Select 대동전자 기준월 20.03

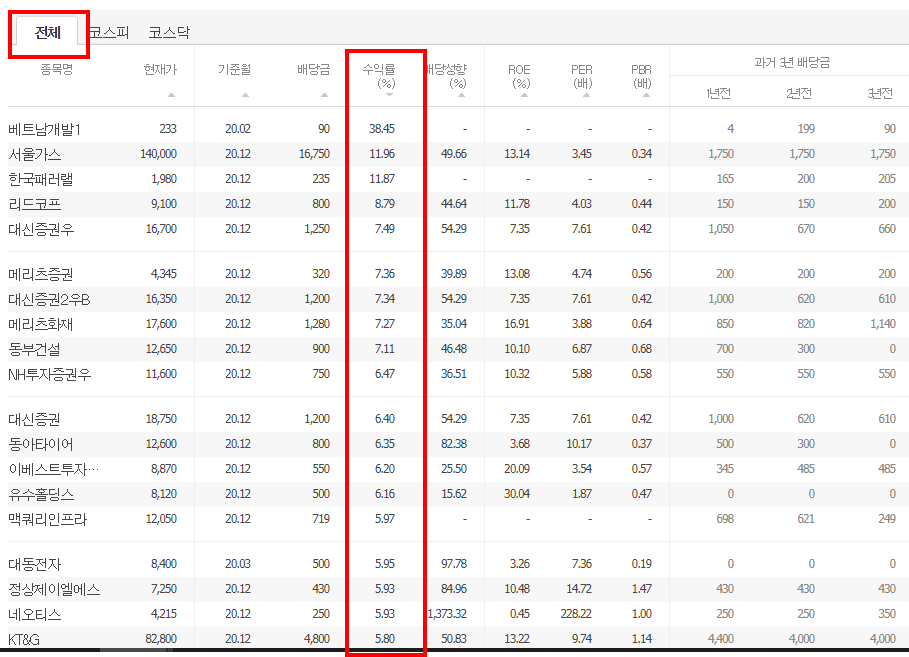[x=238, y=563]
